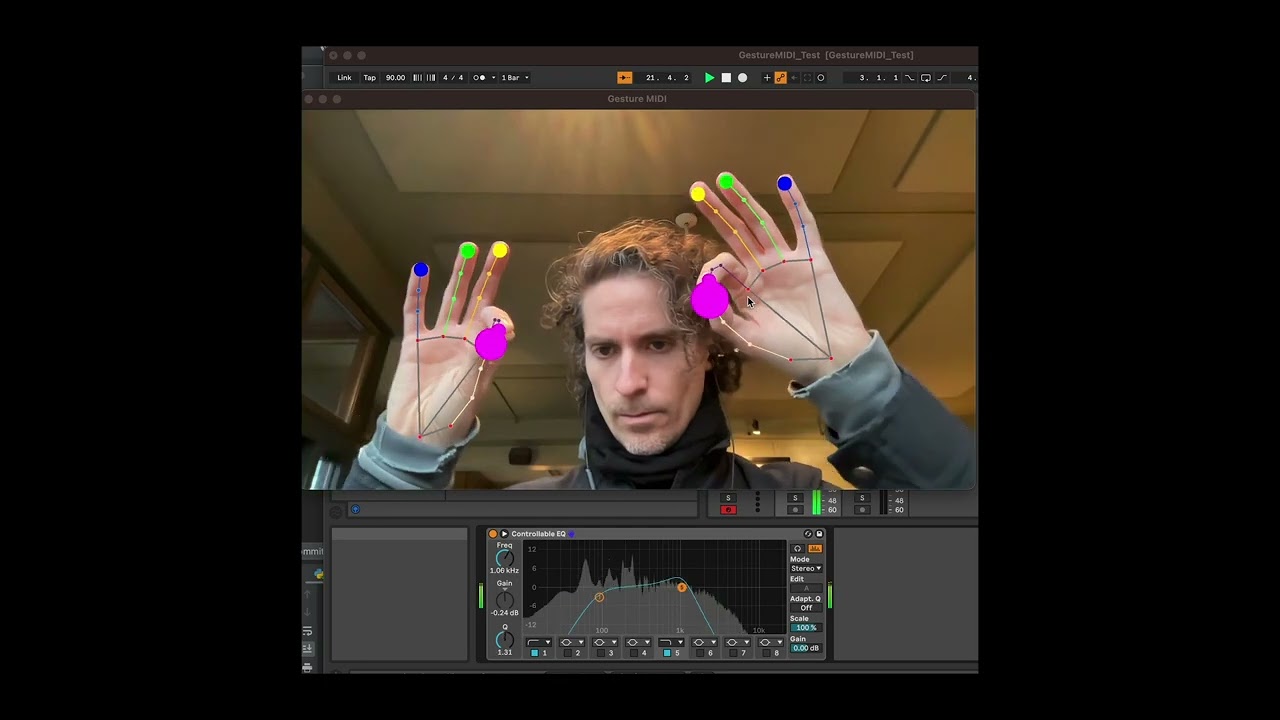
Task: Open band 2 filter type dropdown
Action: (572, 642)
